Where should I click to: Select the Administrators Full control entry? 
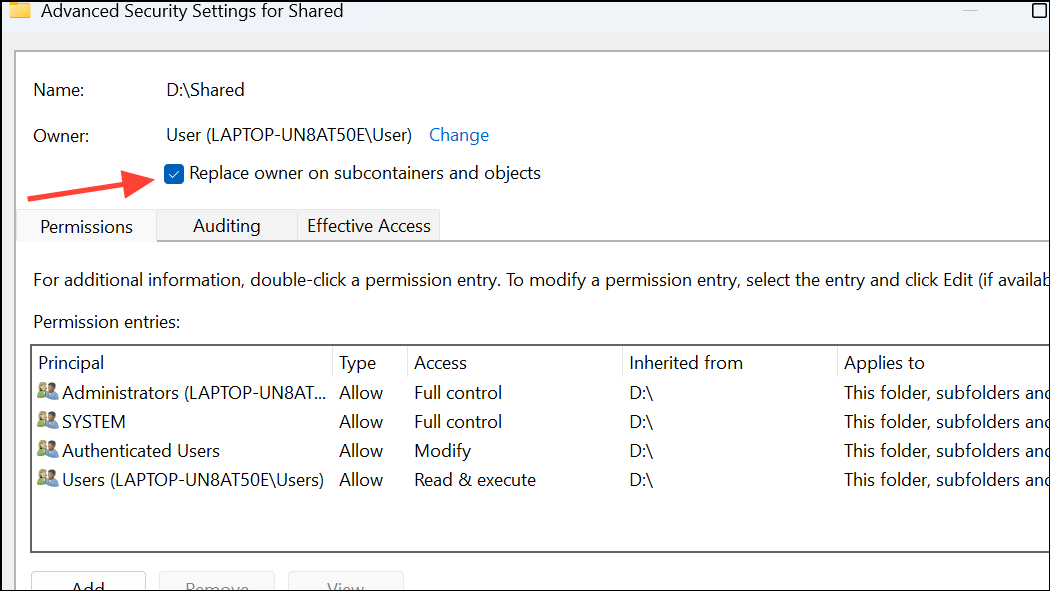(x=540, y=393)
